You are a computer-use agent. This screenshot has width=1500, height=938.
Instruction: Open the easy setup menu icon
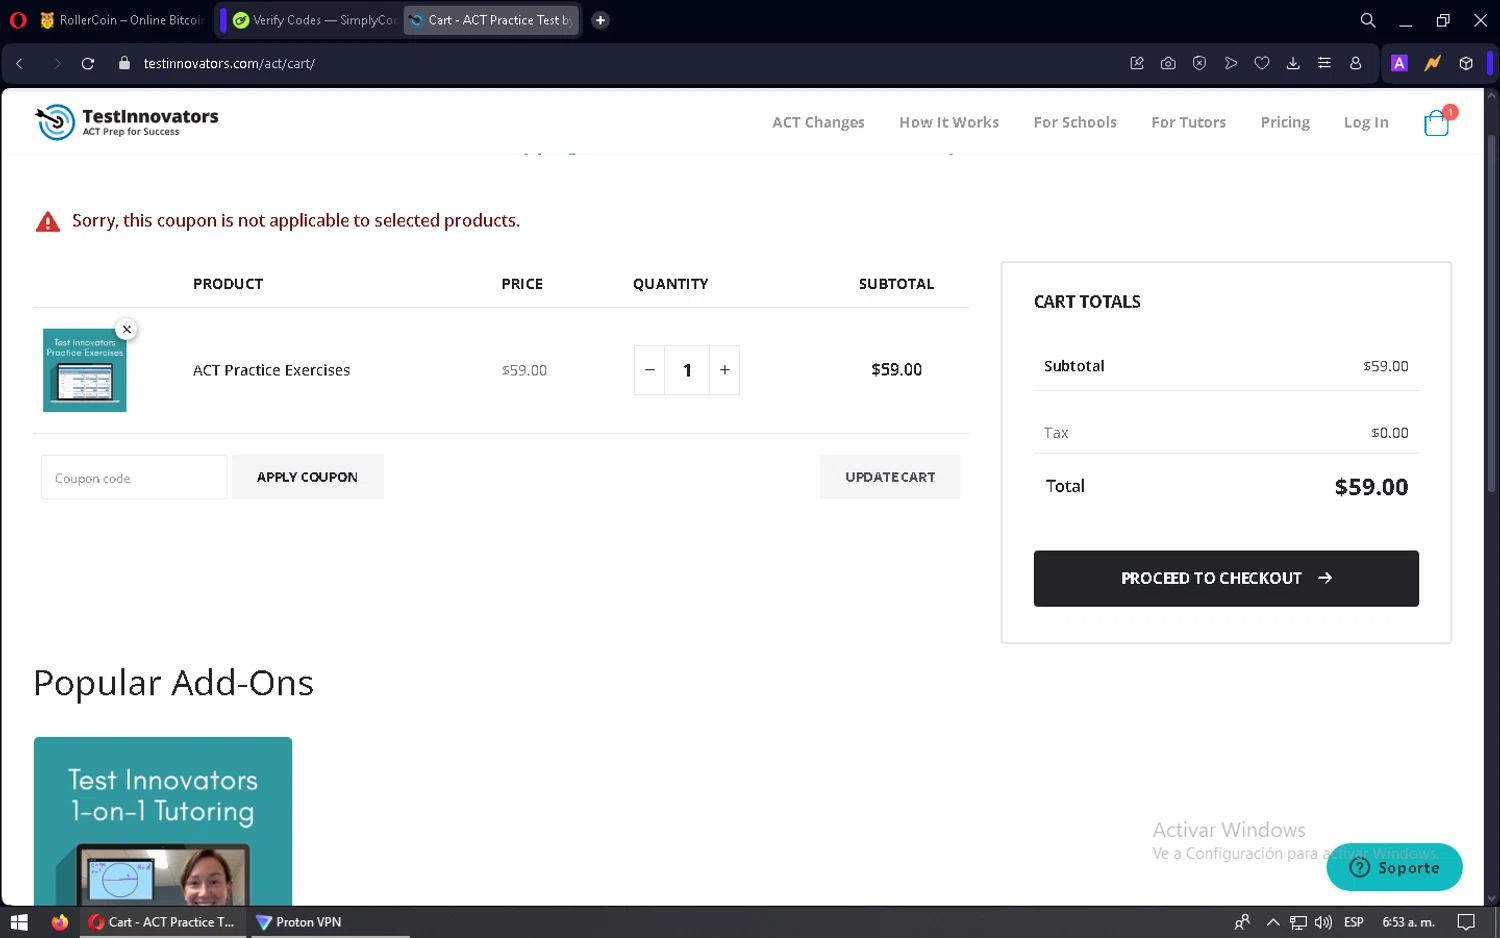(1324, 63)
